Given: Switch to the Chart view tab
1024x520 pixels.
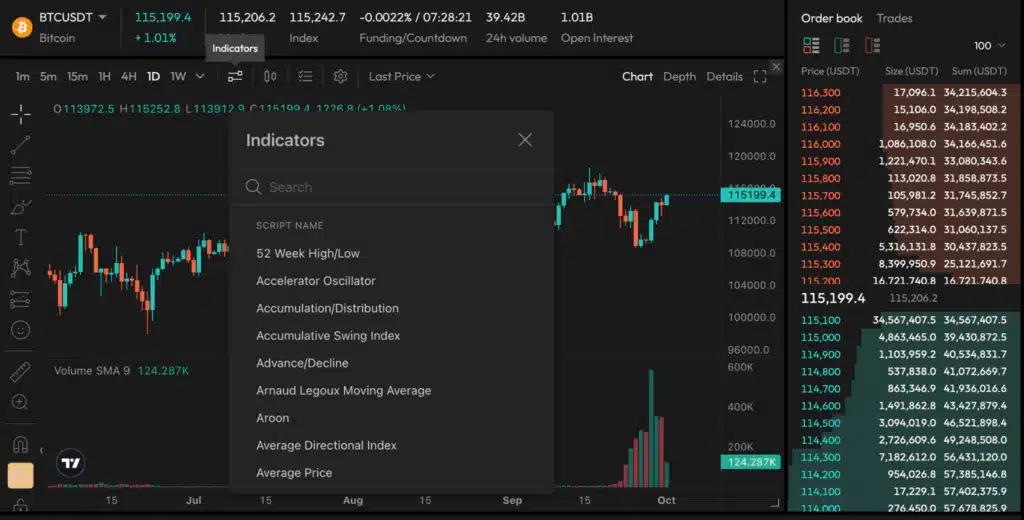Looking at the screenshot, I should 637,76.
